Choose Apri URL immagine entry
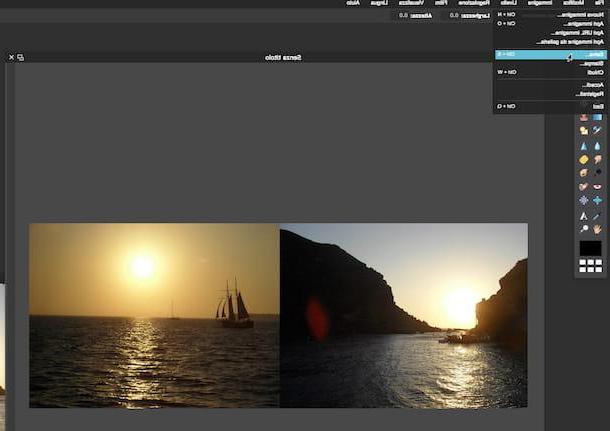The image size is (610, 431). tap(550, 33)
